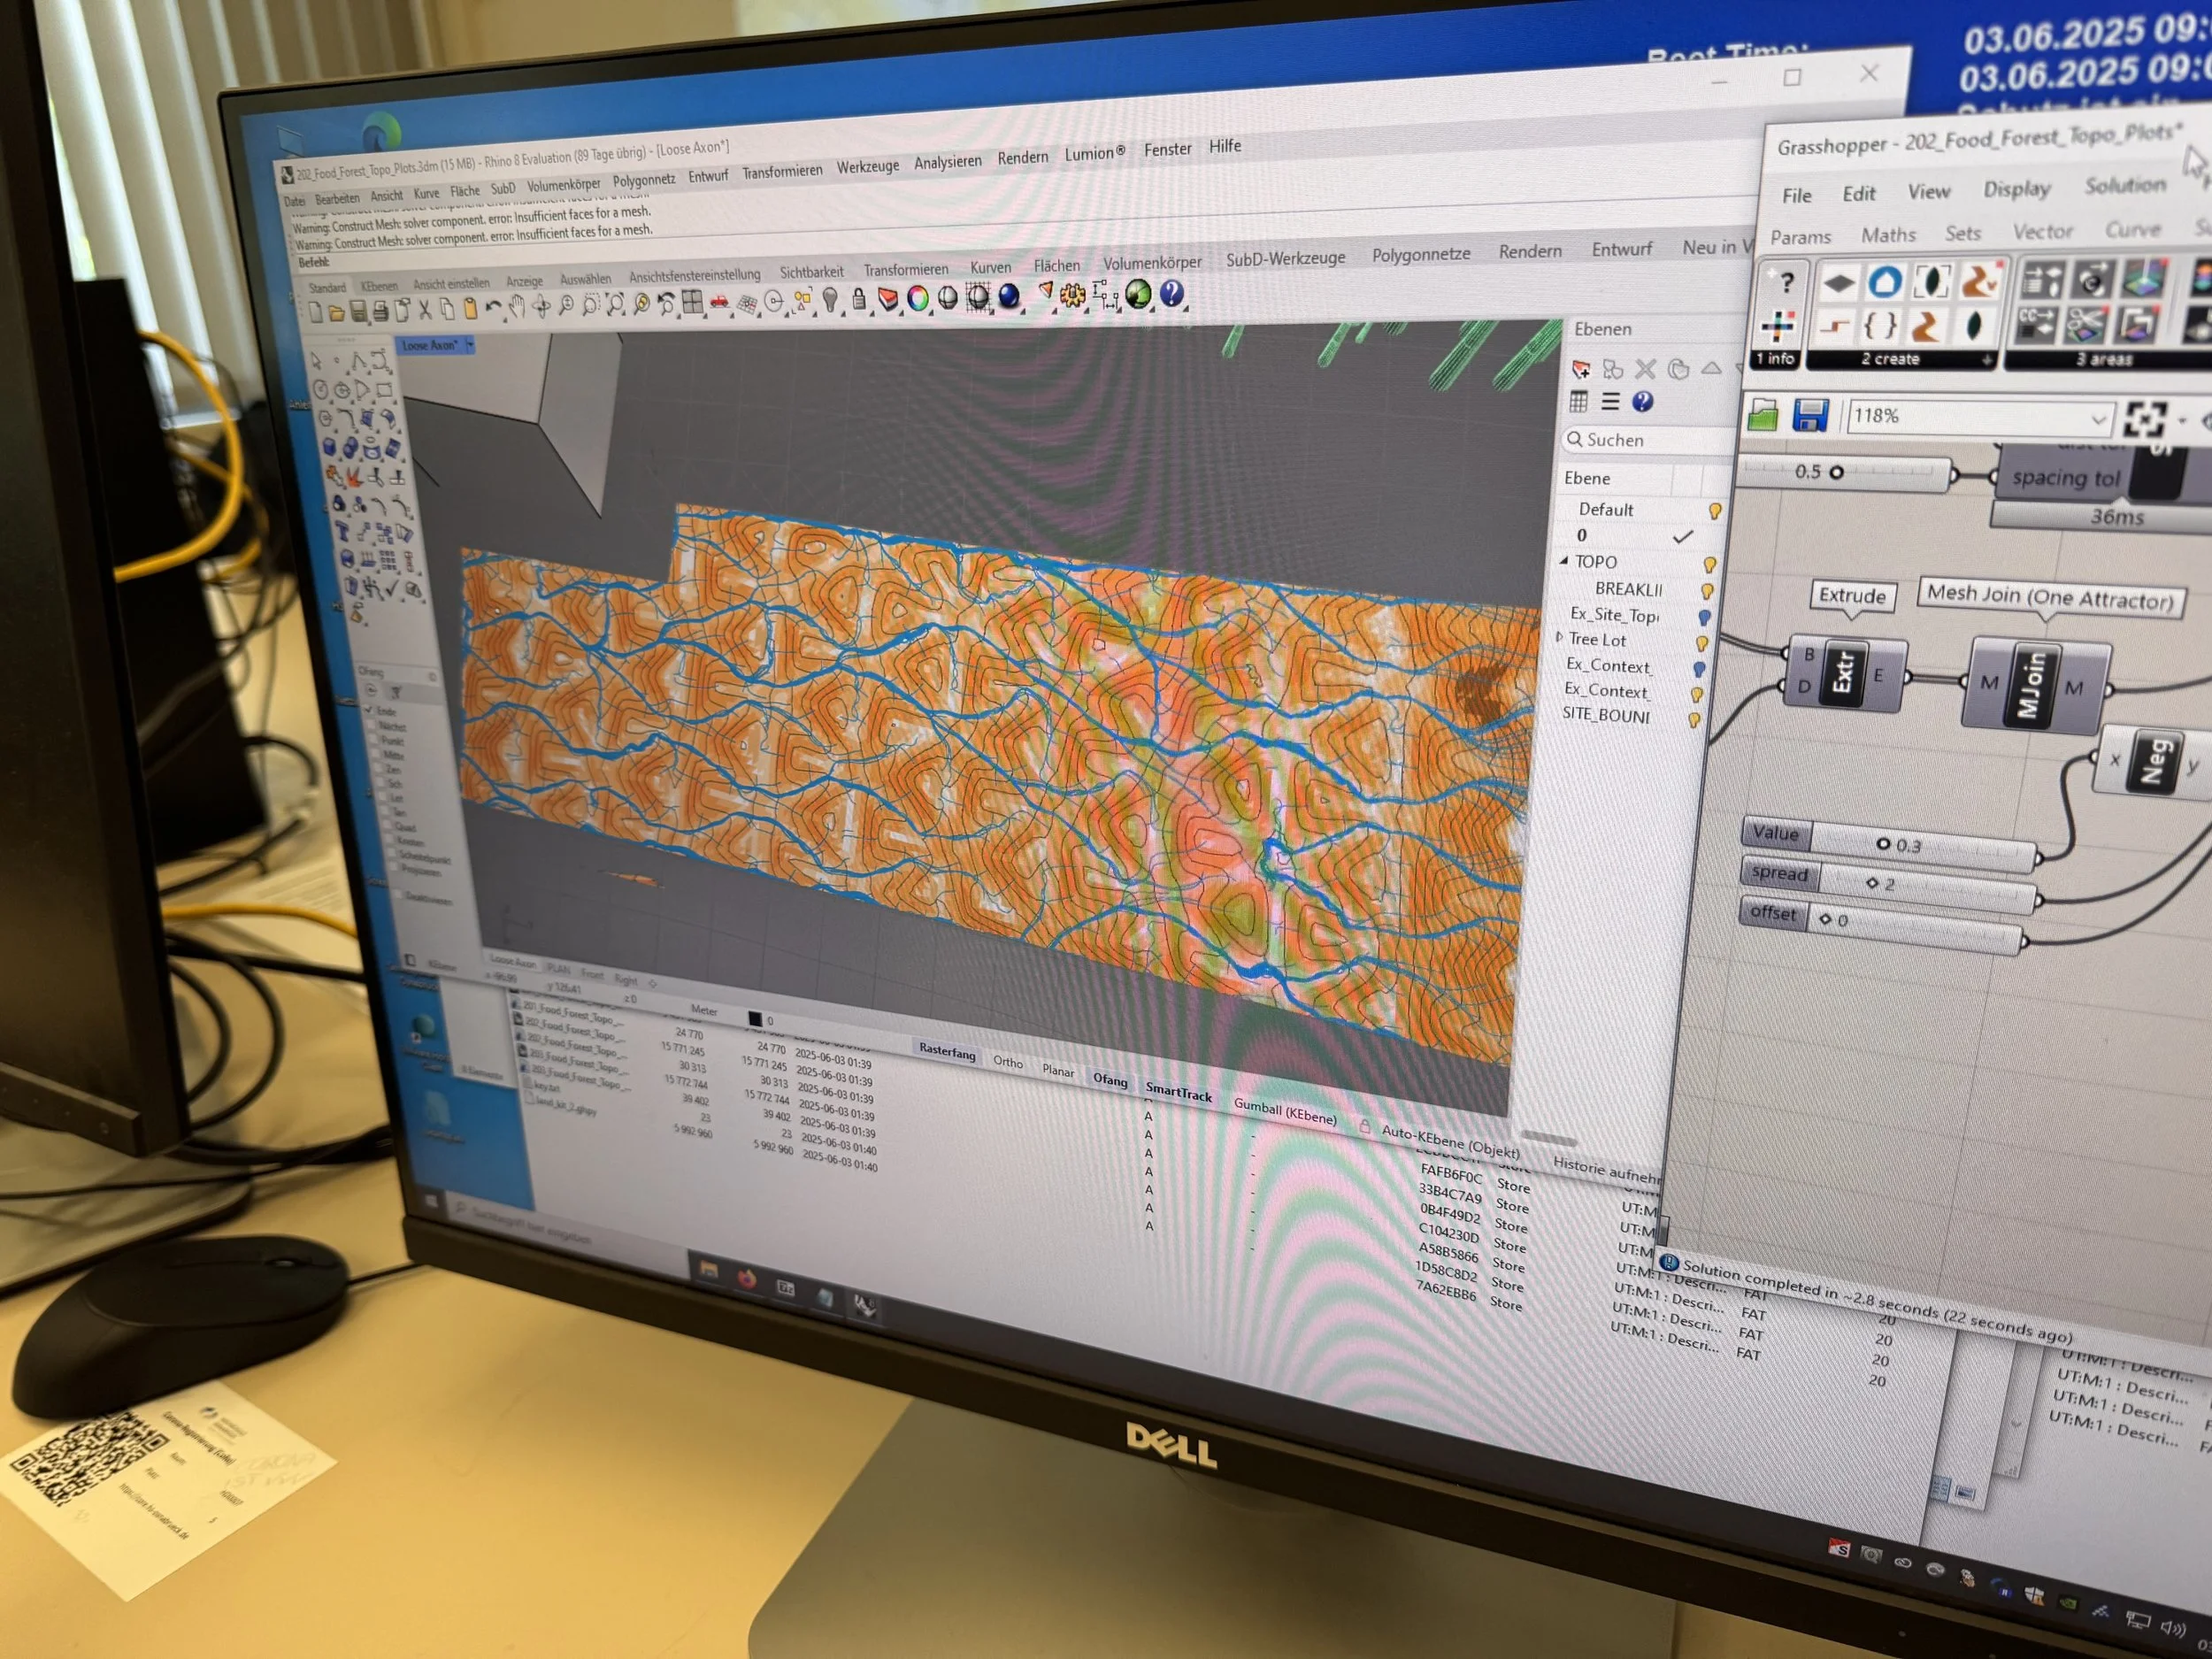Image resolution: width=2212 pixels, height=1659 pixels.
Task: Expand the Tree Lot layer
Action: tap(1559, 637)
